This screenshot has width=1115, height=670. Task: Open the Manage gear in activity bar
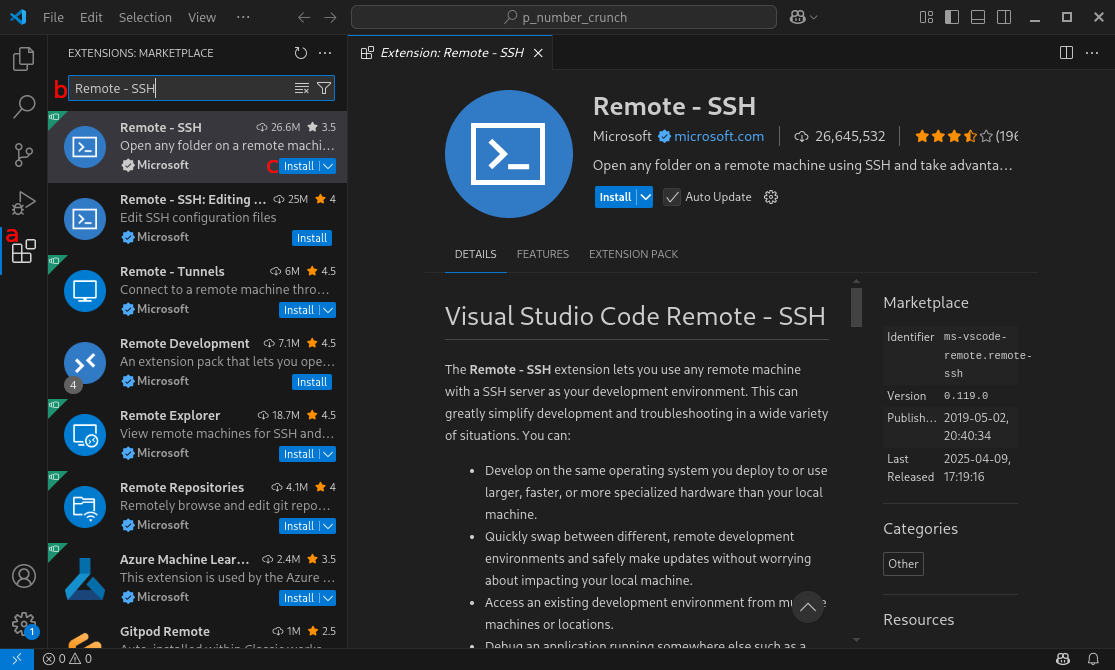[x=23, y=624]
